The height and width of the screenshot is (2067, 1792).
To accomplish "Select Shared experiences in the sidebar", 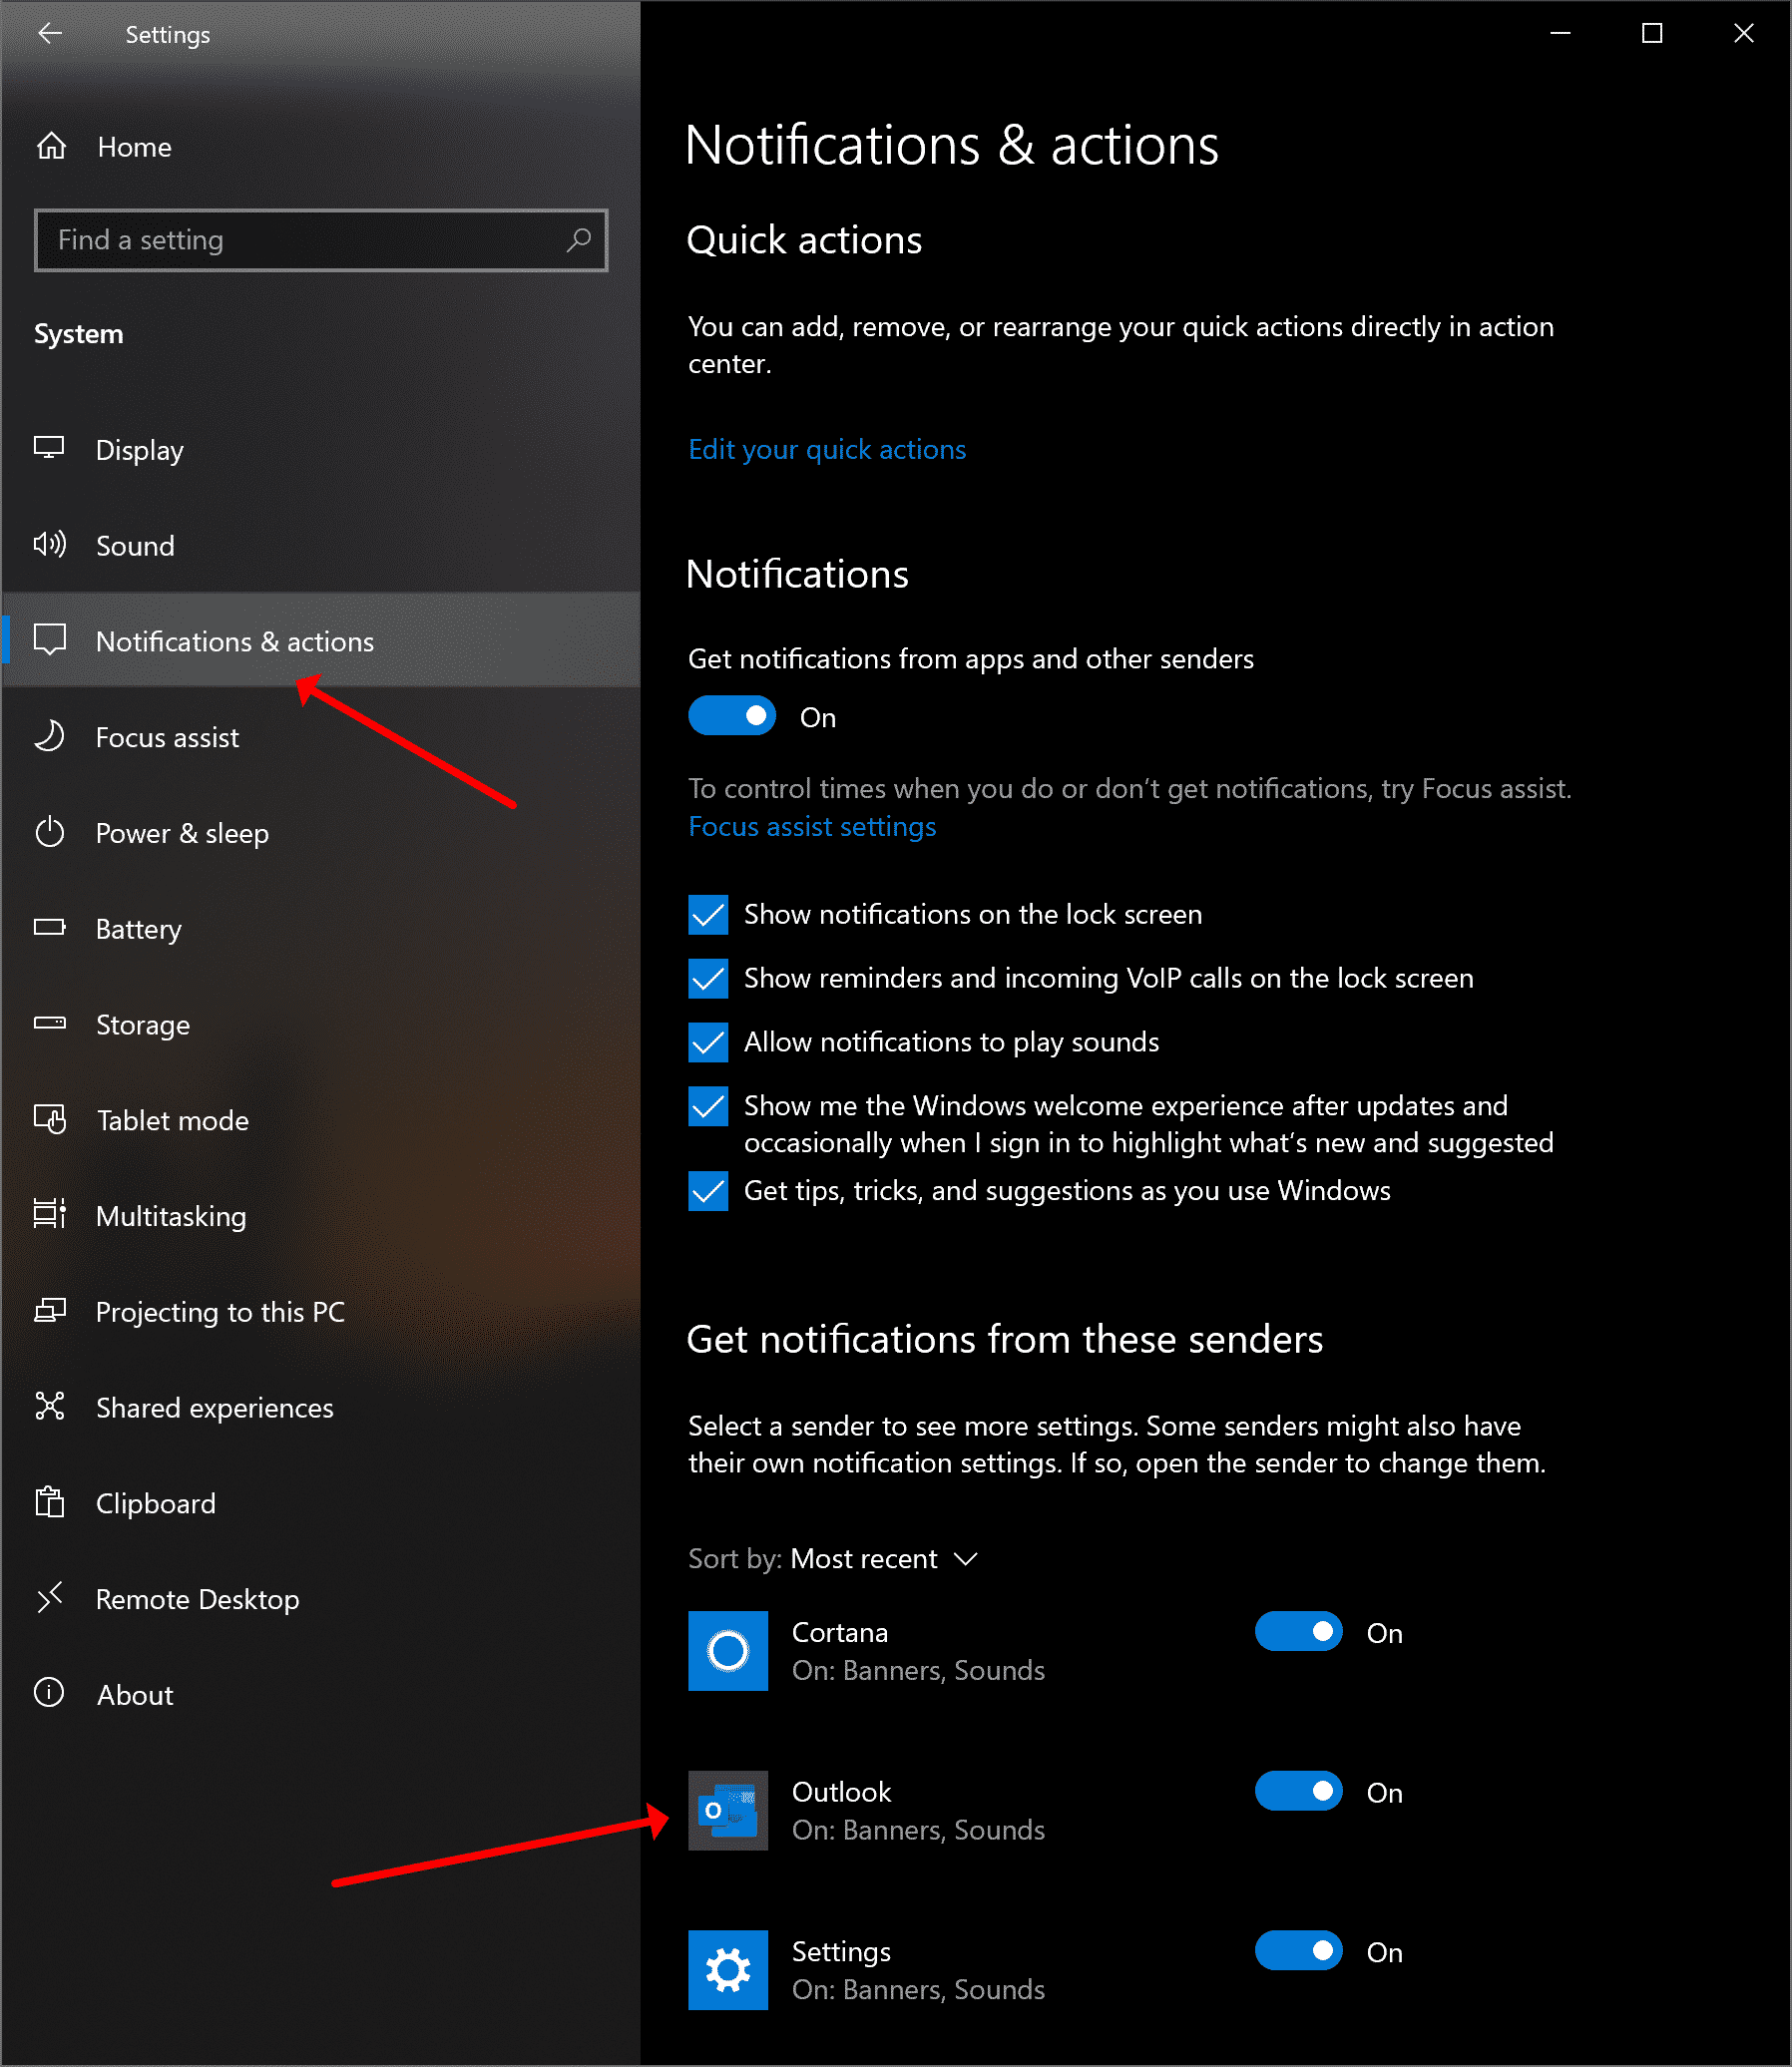I will pyautogui.click(x=320, y=1408).
